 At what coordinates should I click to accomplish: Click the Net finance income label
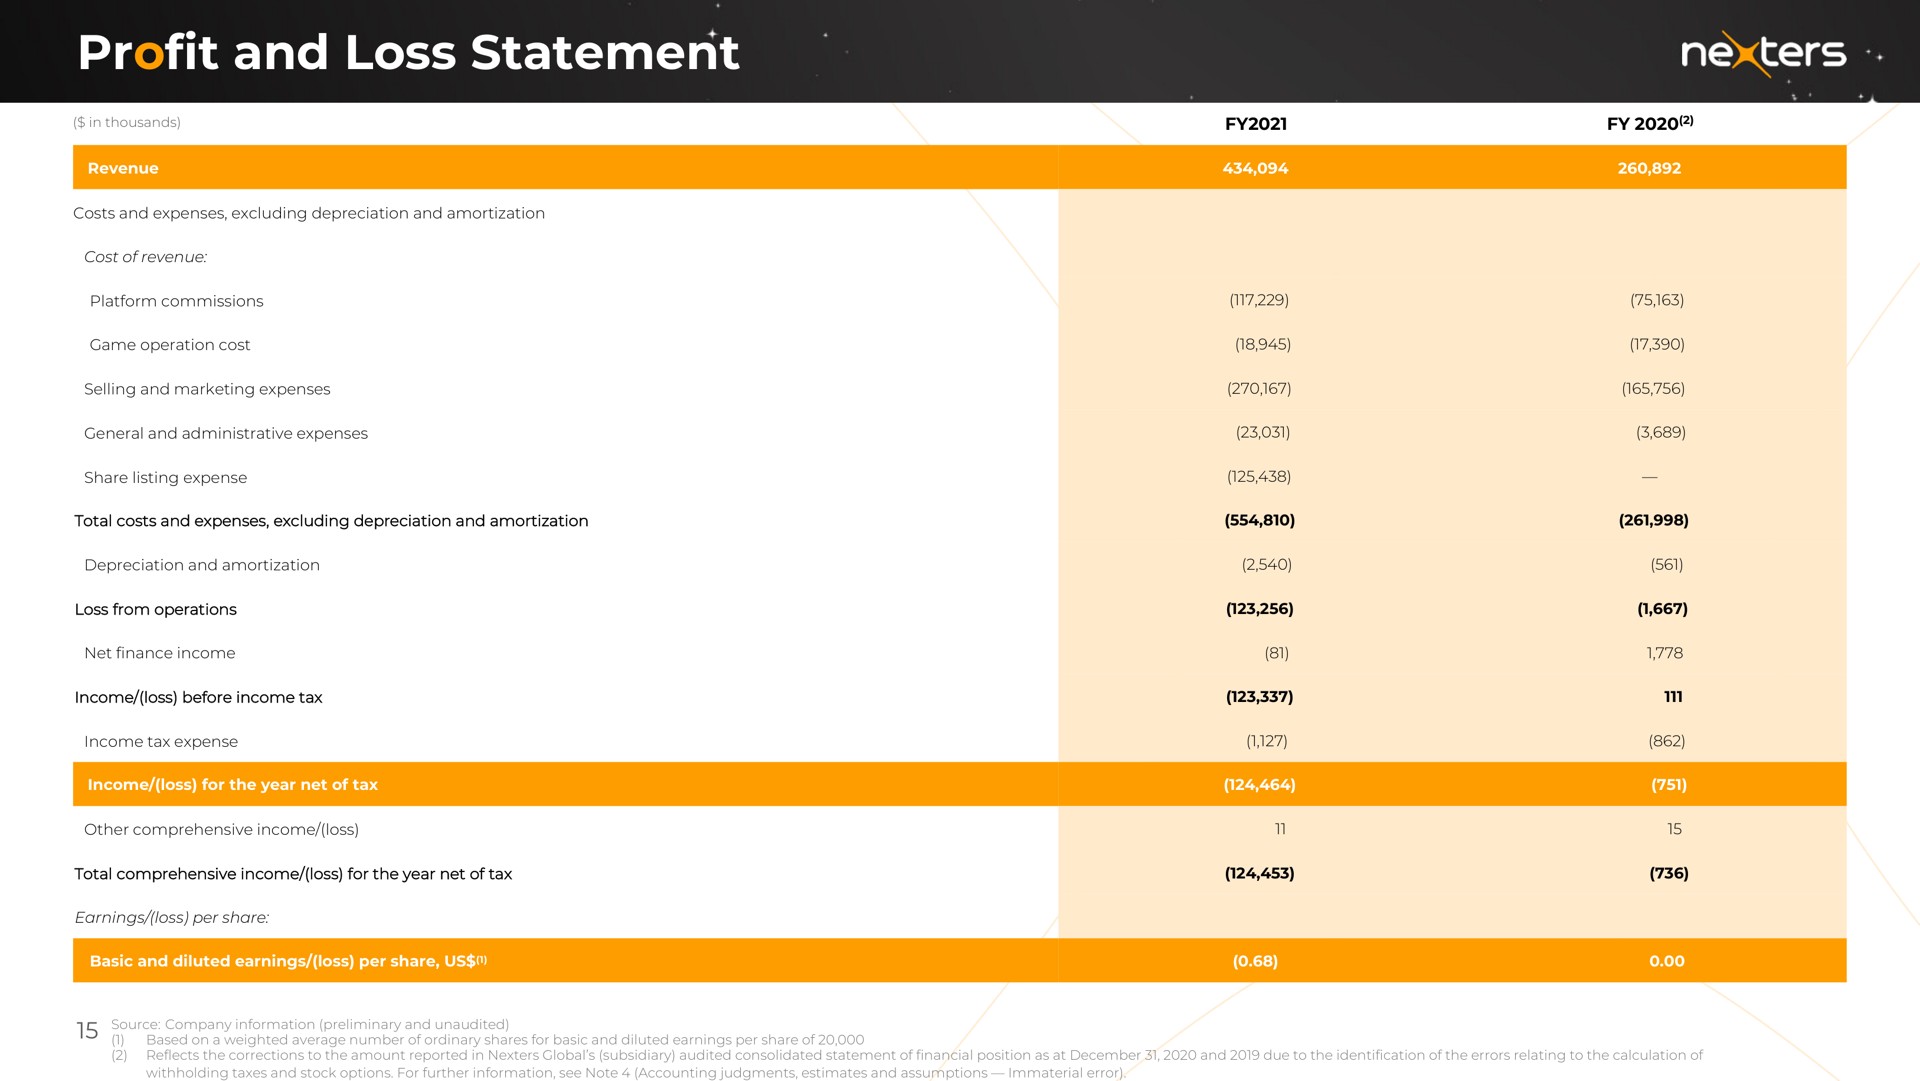point(160,653)
